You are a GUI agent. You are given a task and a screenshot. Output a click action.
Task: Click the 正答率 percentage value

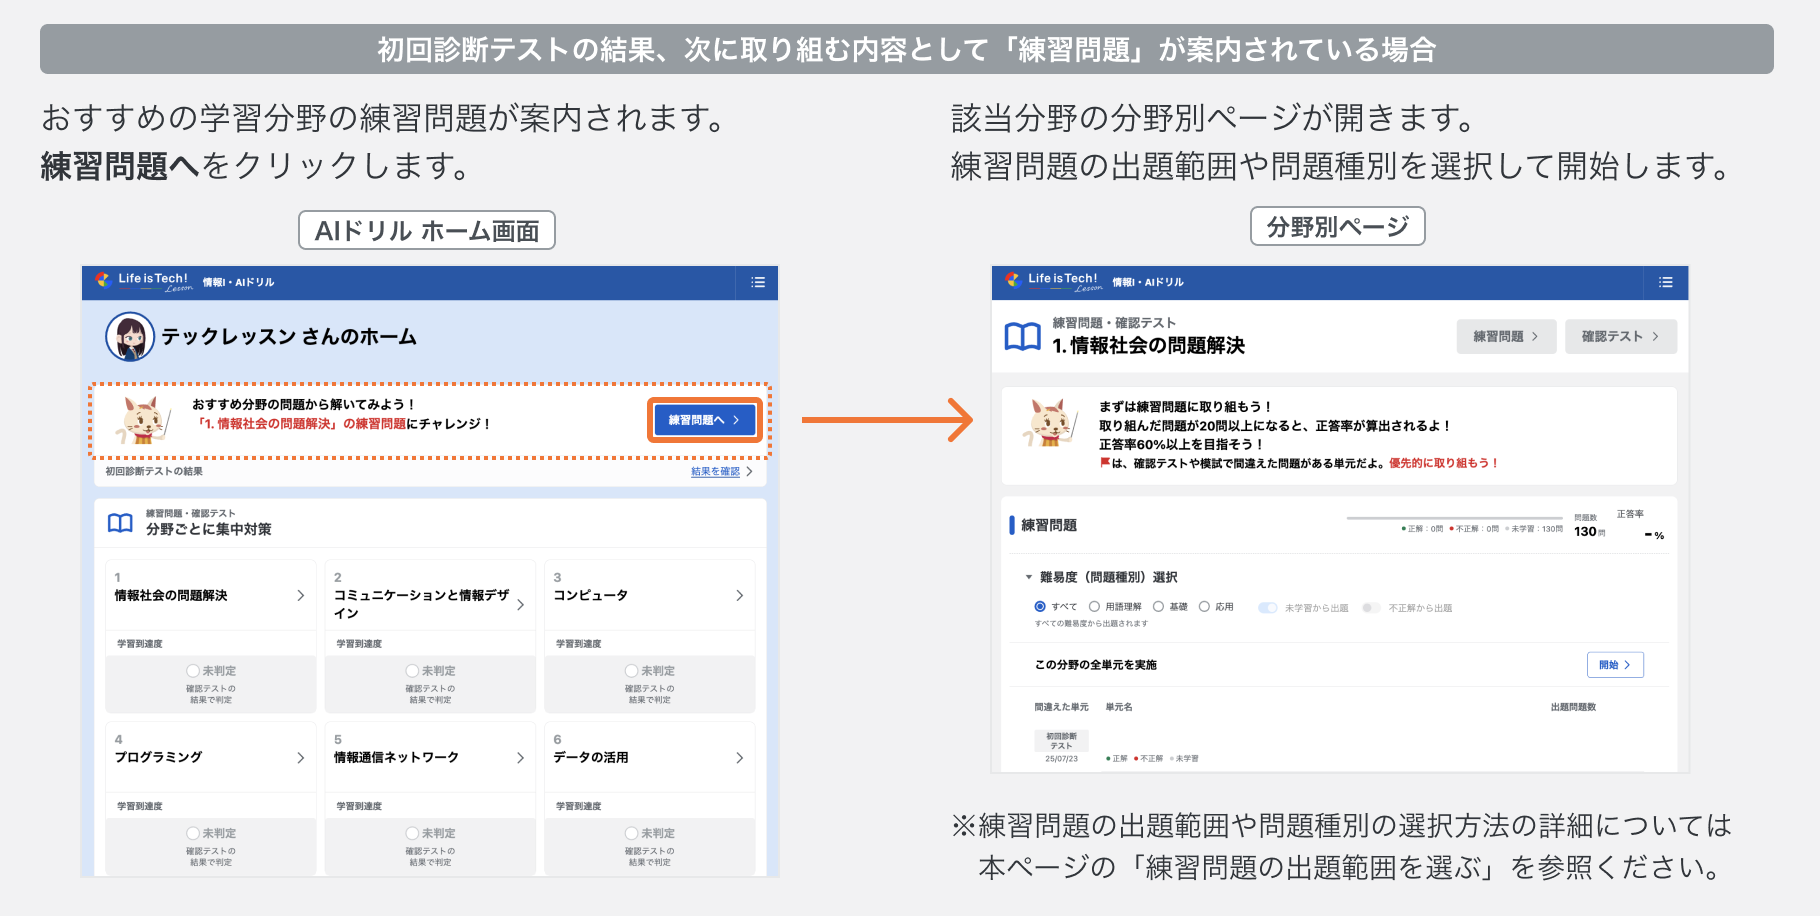(1654, 536)
